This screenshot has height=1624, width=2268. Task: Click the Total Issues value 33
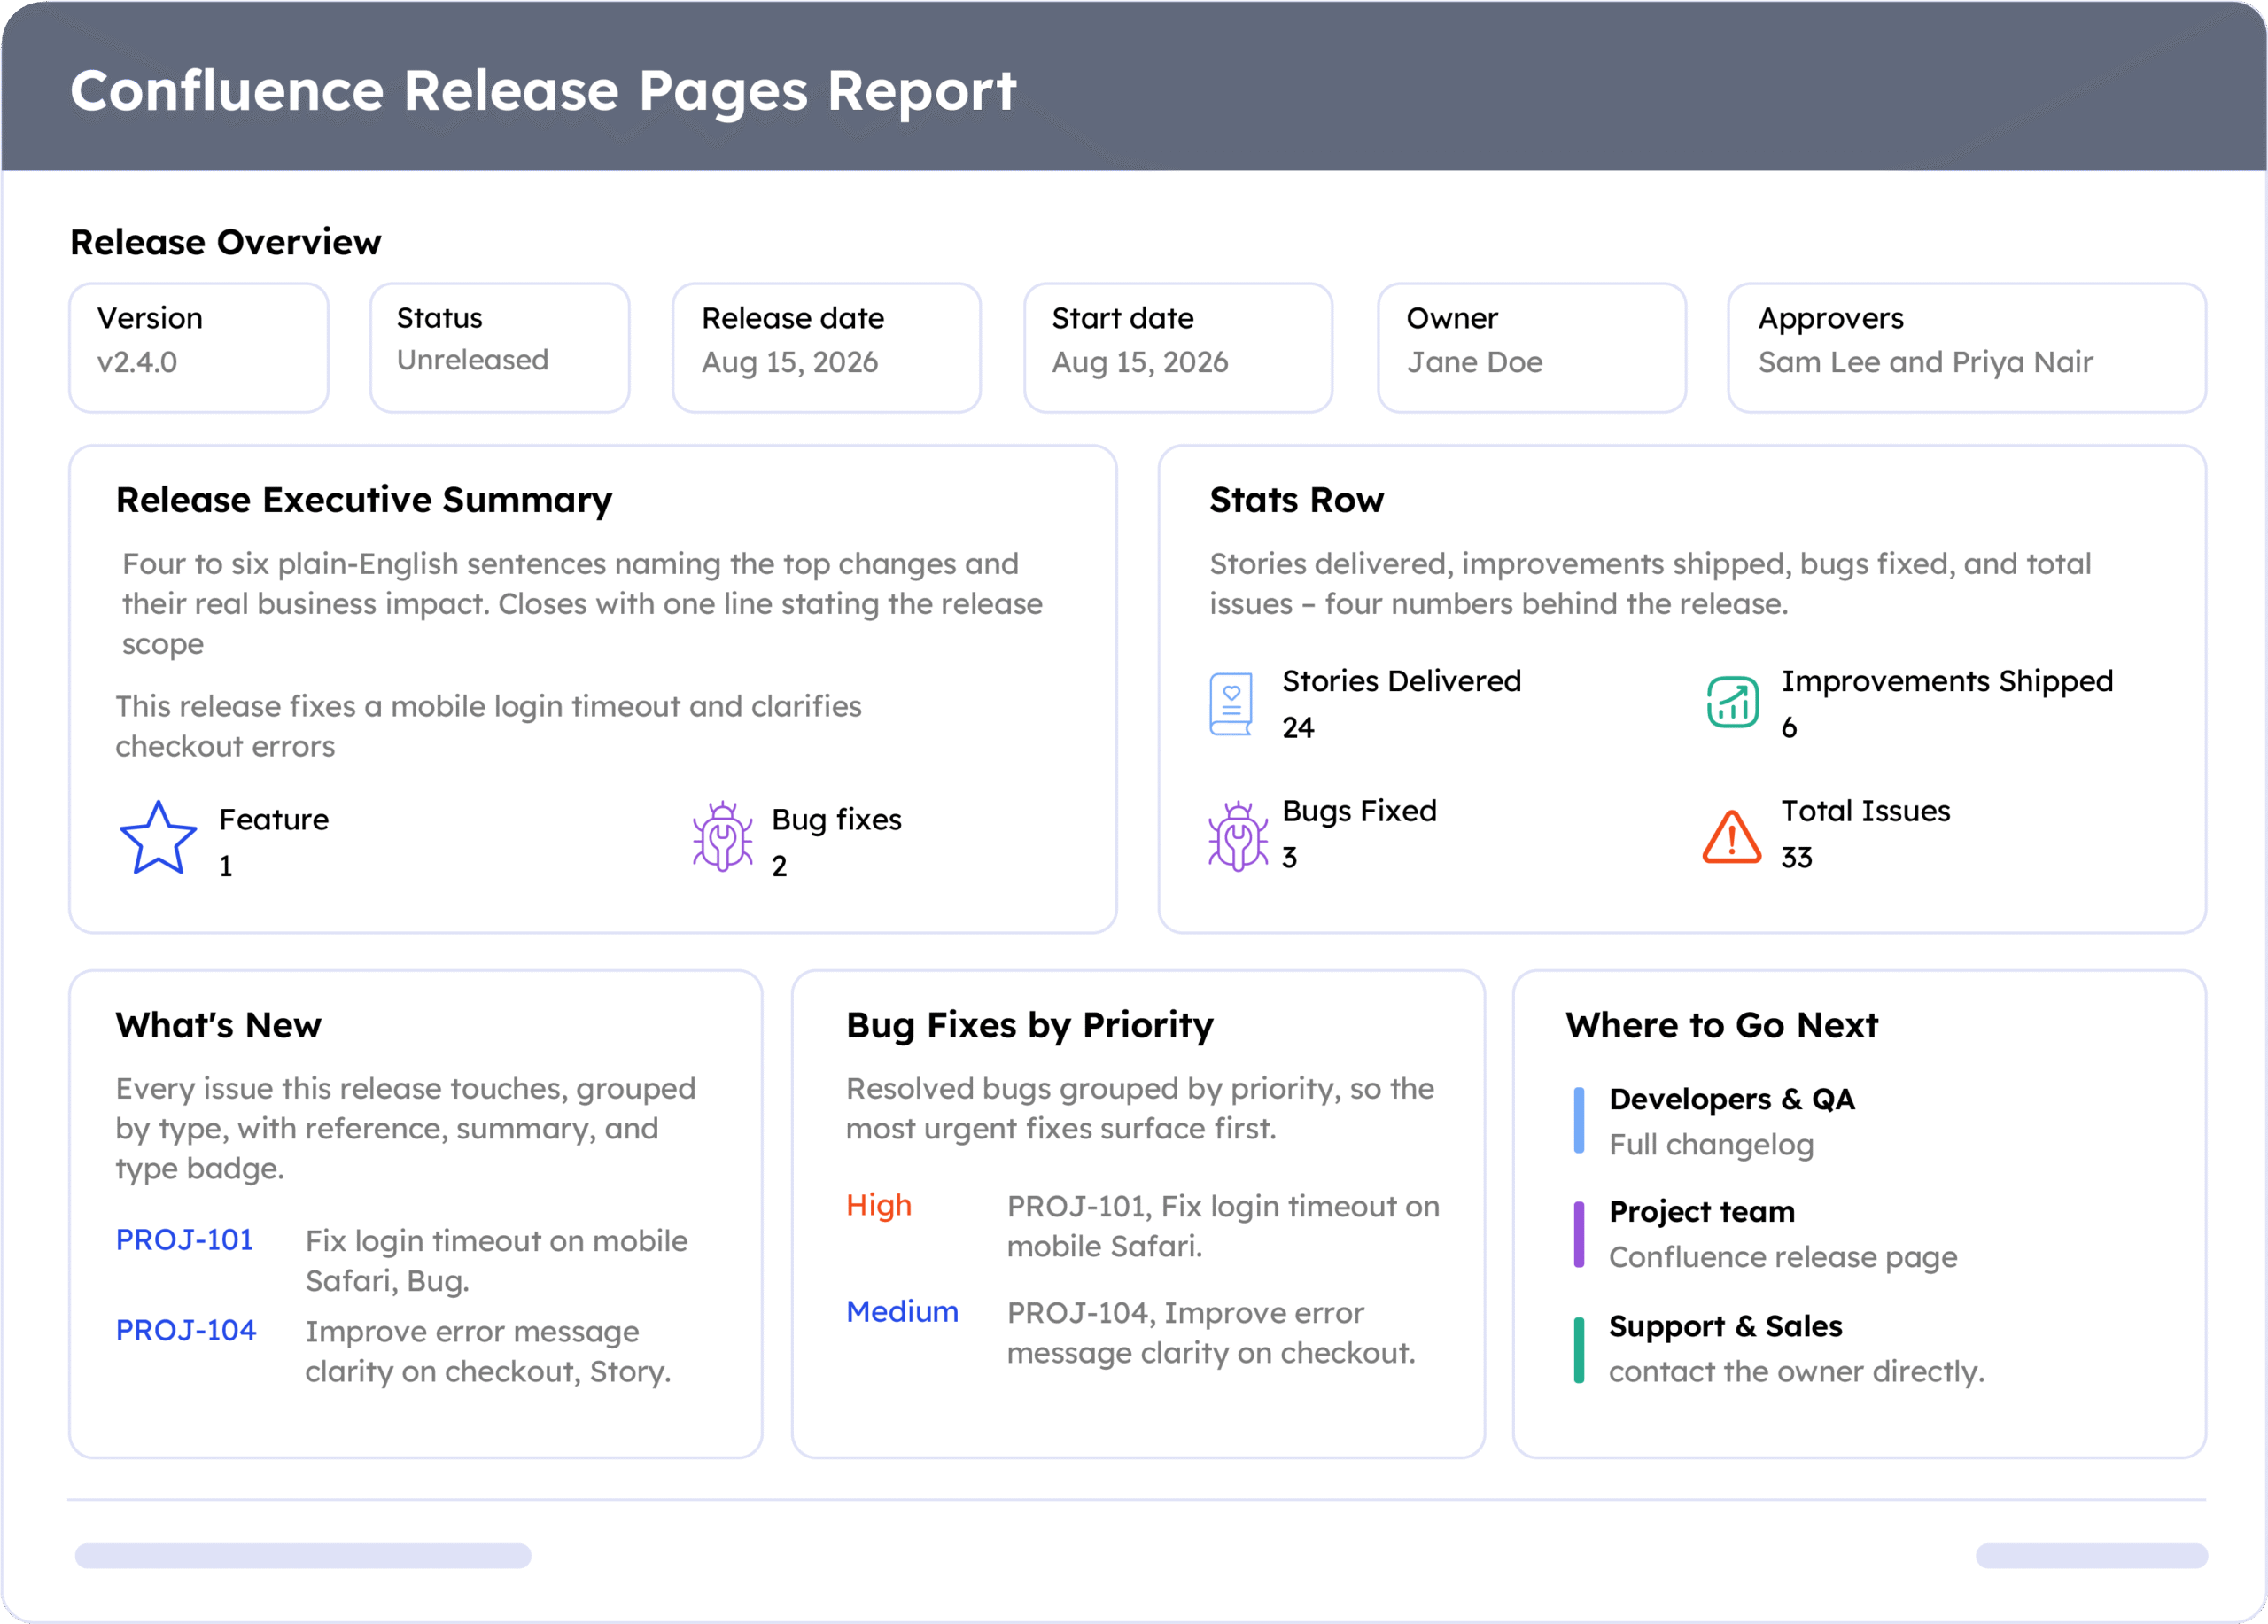click(1797, 858)
